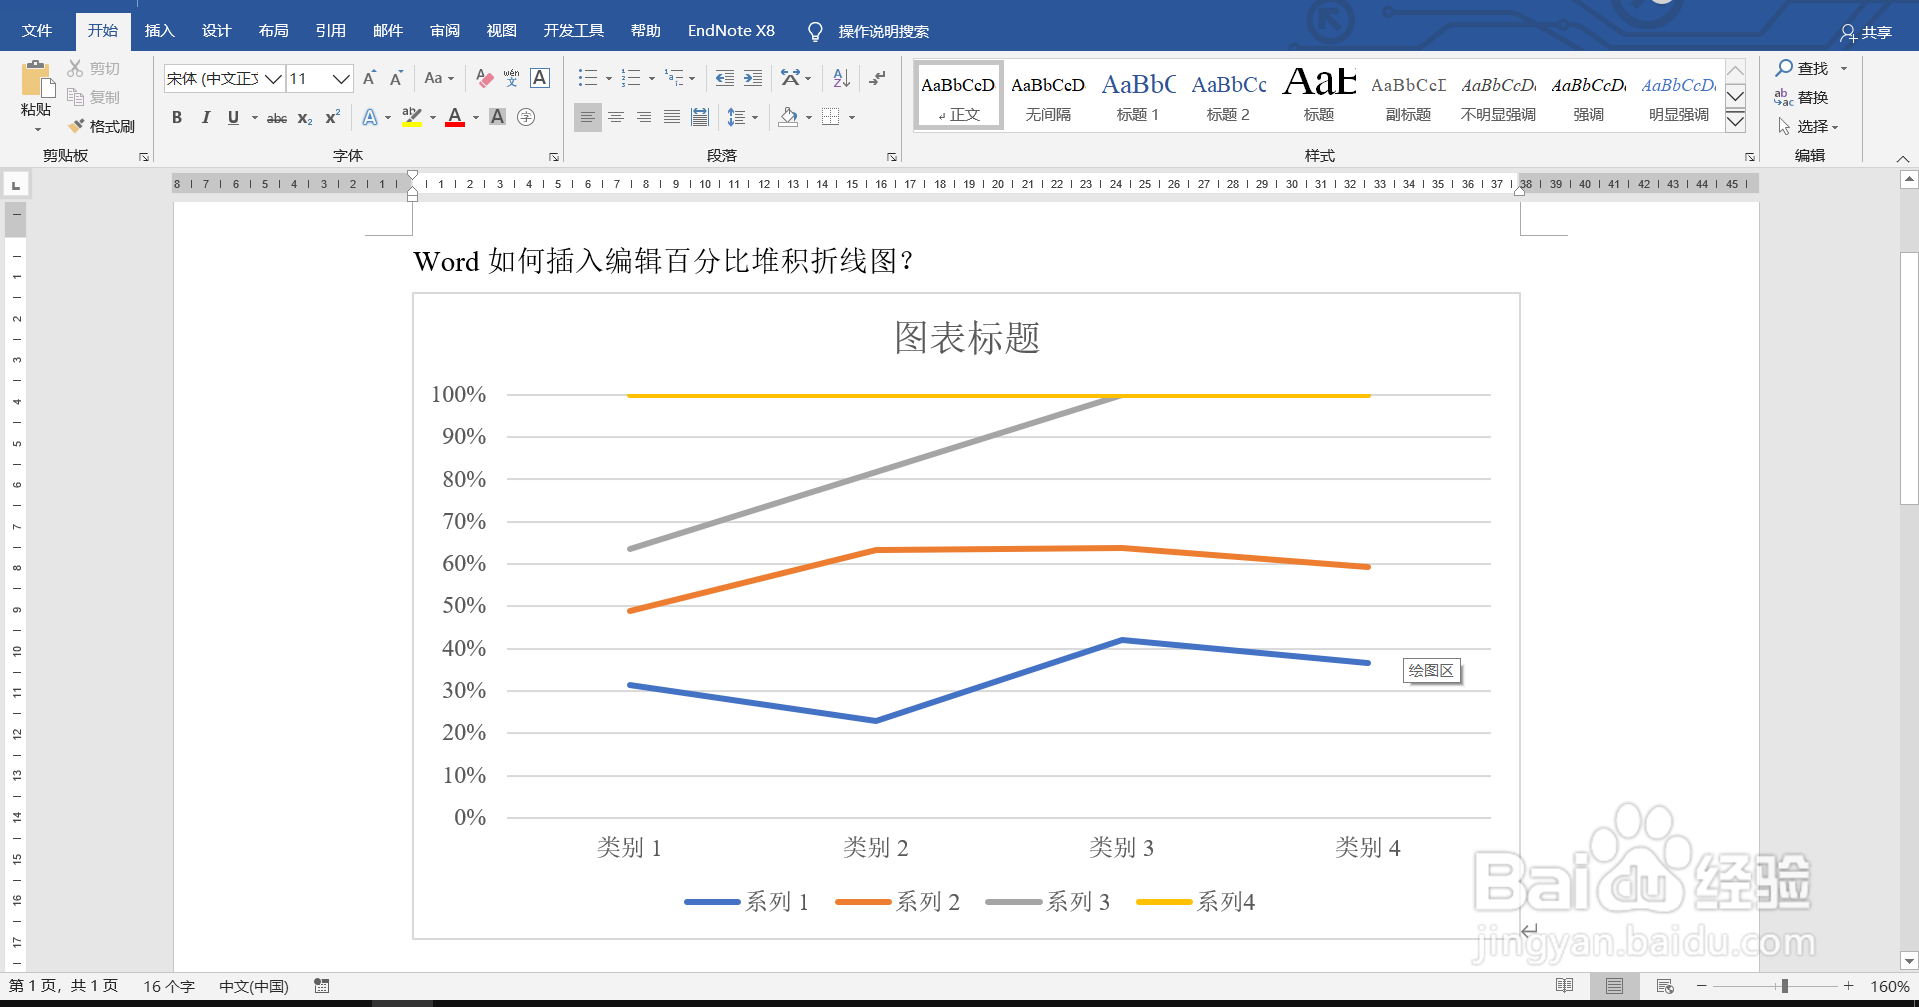
Task: Toggle Superscript formatting
Action: 333,118
